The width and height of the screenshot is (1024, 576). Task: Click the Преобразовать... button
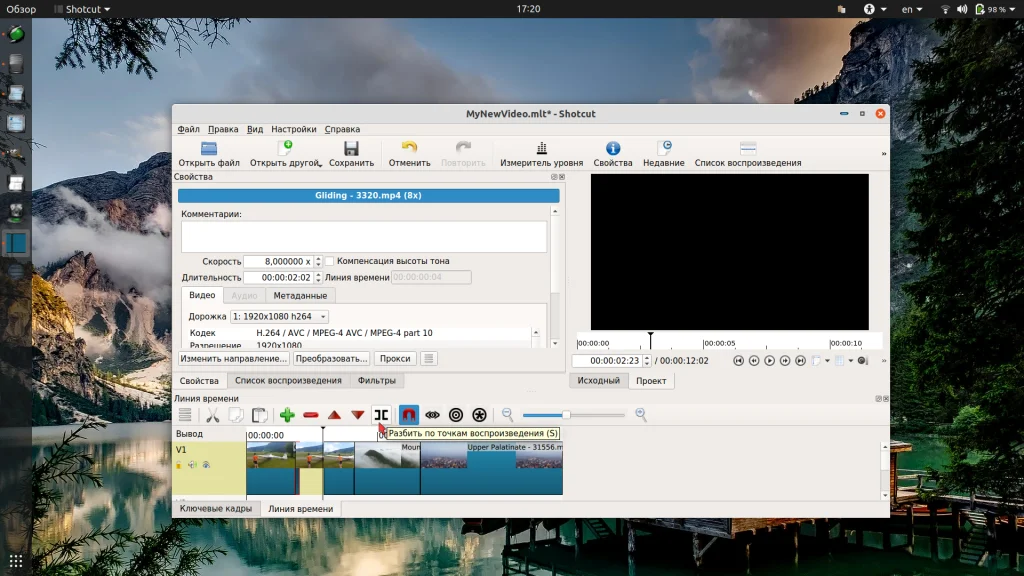click(x=331, y=358)
